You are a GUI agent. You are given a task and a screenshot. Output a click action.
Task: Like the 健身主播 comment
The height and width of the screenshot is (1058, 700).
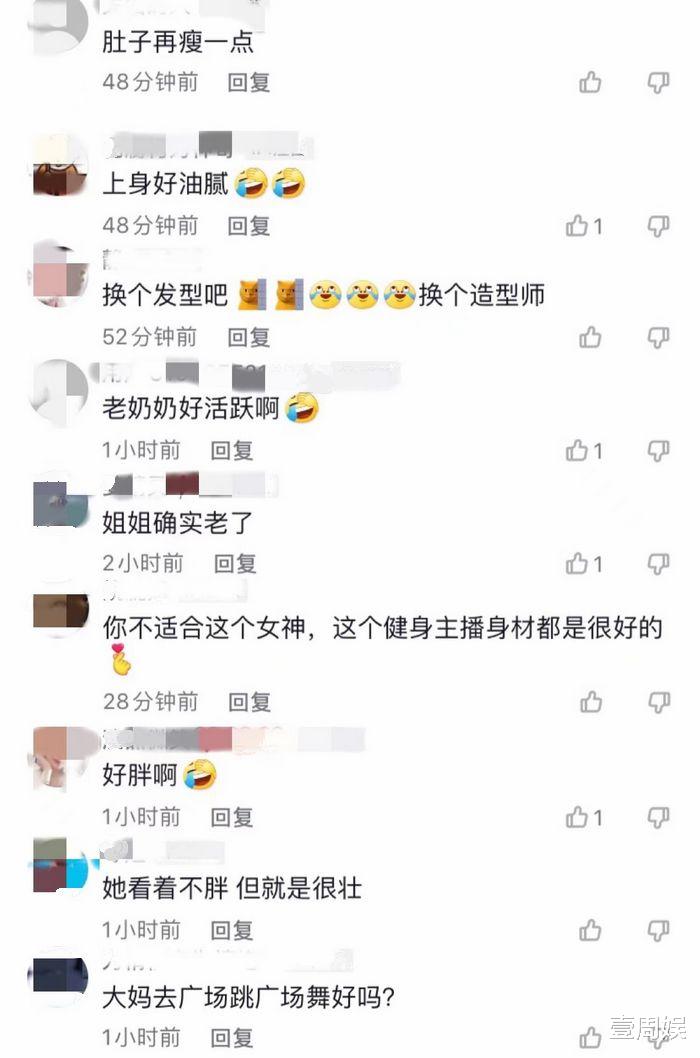pyautogui.click(x=591, y=702)
